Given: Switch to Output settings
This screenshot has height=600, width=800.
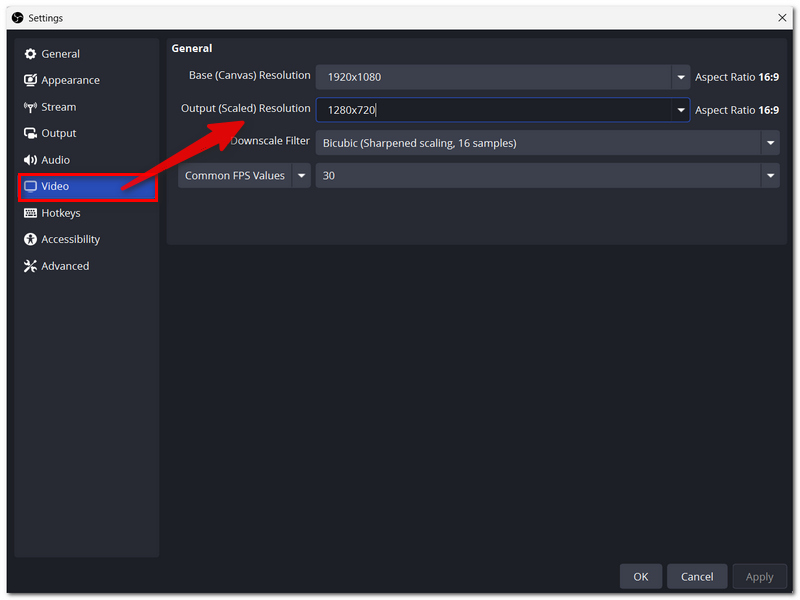Looking at the screenshot, I should (87, 133).
